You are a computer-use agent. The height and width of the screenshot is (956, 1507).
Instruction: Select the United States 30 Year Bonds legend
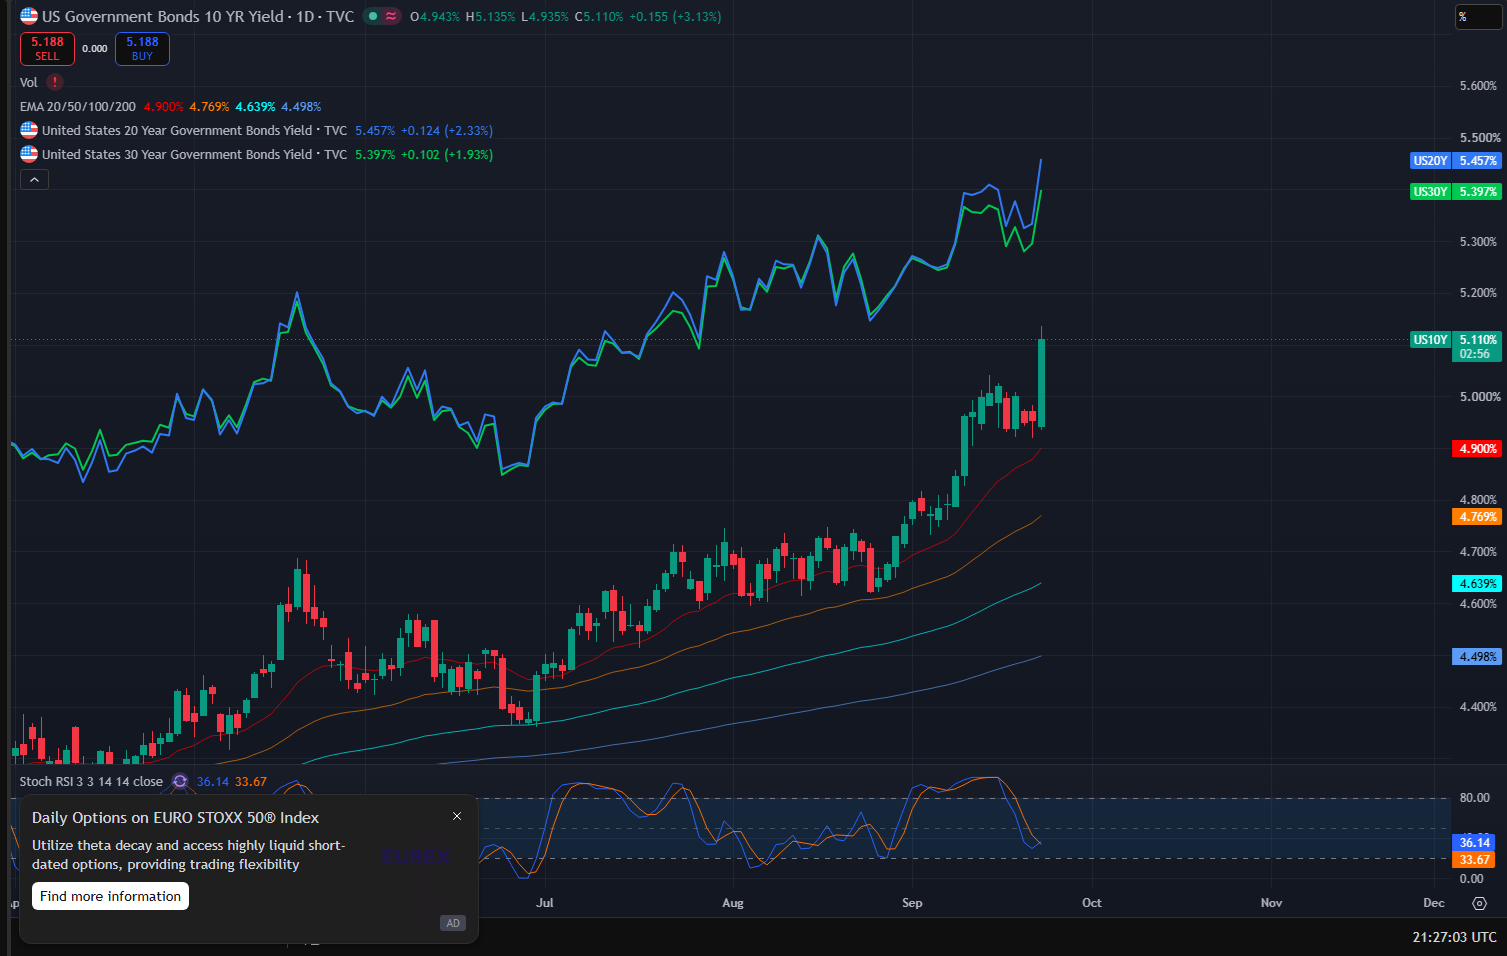click(x=194, y=154)
